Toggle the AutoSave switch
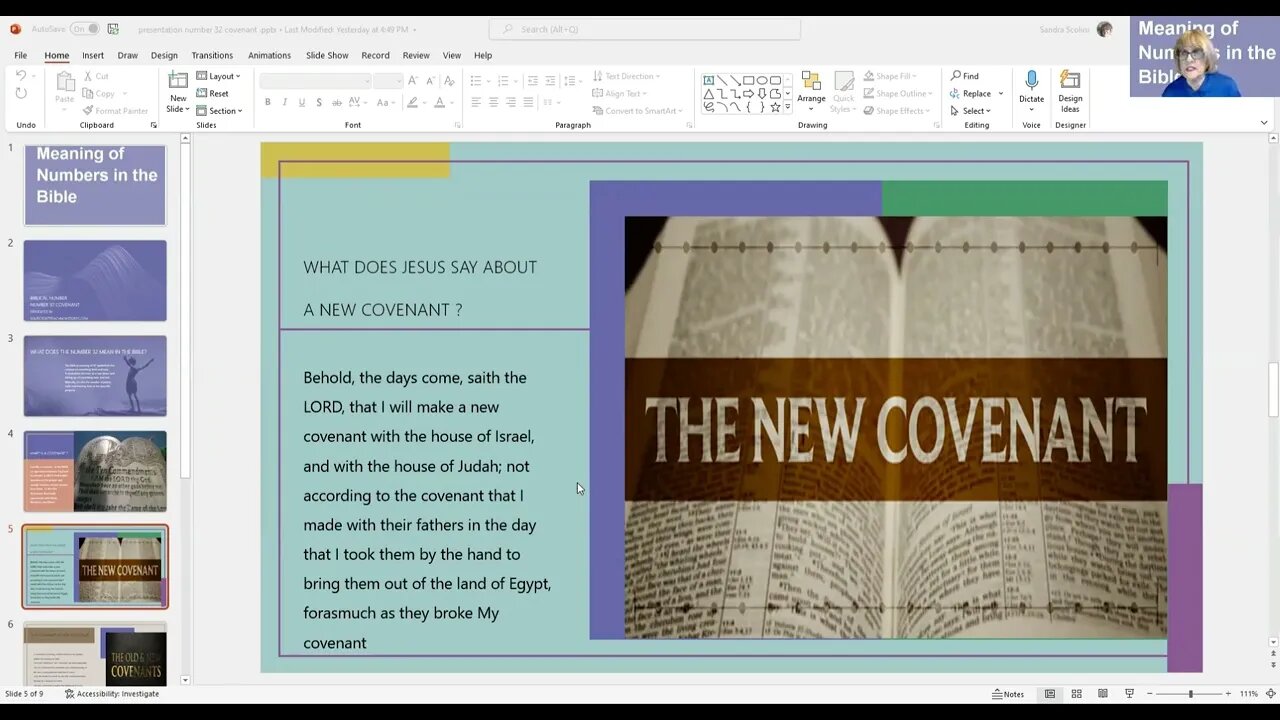Image resolution: width=1280 pixels, height=720 pixels. (x=84, y=29)
